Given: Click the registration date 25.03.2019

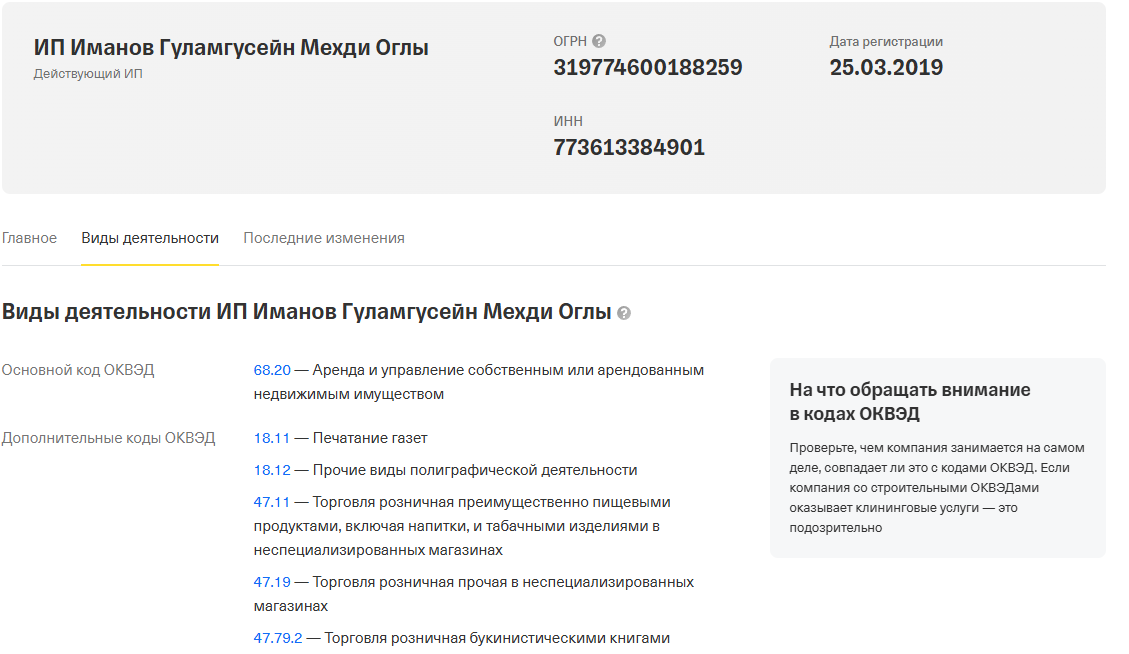Looking at the screenshot, I should [886, 68].
